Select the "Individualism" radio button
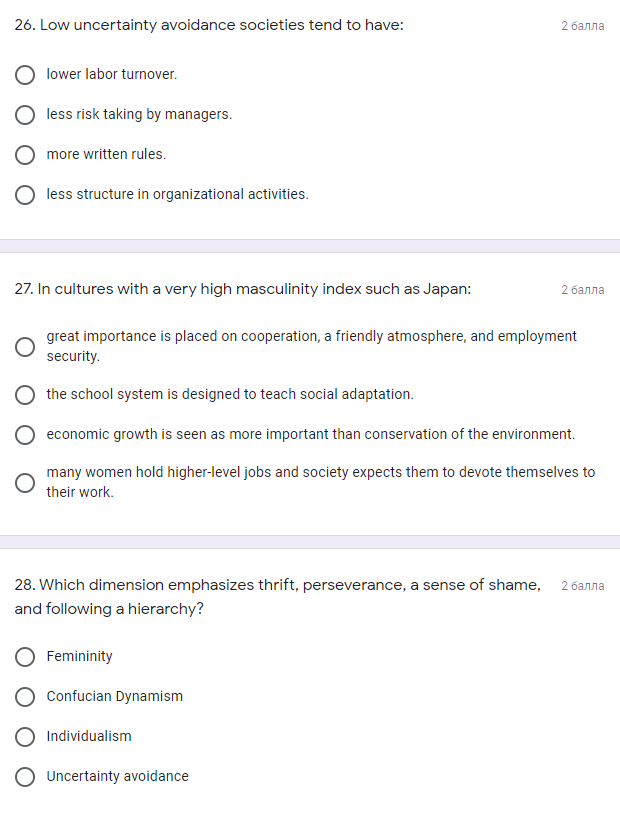This screenshot has width=620, height=819. (x=25, y=736)
